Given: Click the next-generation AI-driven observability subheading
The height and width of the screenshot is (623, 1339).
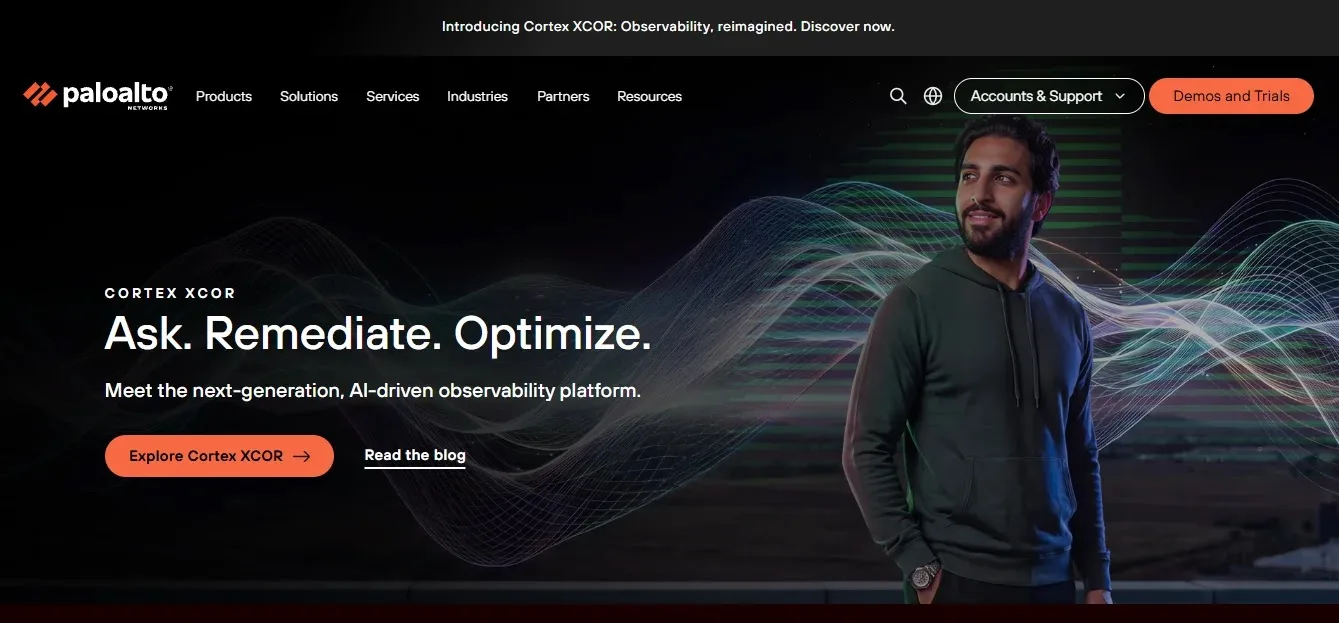Looking at the screenshot, I should pyautogui.click(x=373, y=390).
